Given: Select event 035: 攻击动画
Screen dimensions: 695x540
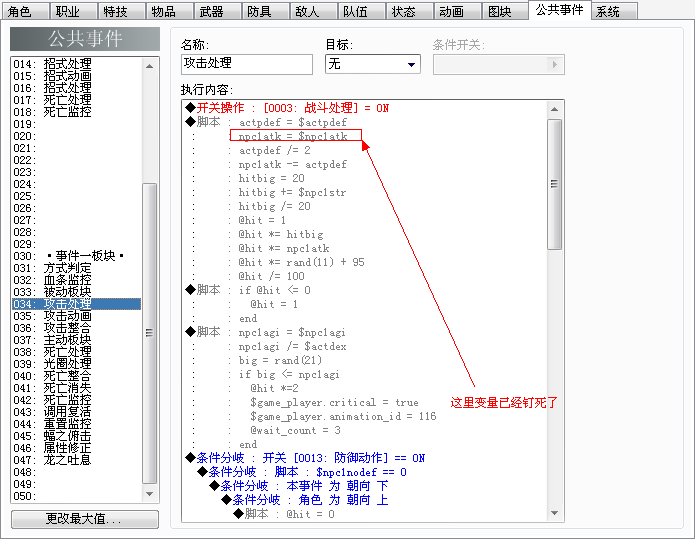Looking at the screenshot, I should tap(76, 316).
